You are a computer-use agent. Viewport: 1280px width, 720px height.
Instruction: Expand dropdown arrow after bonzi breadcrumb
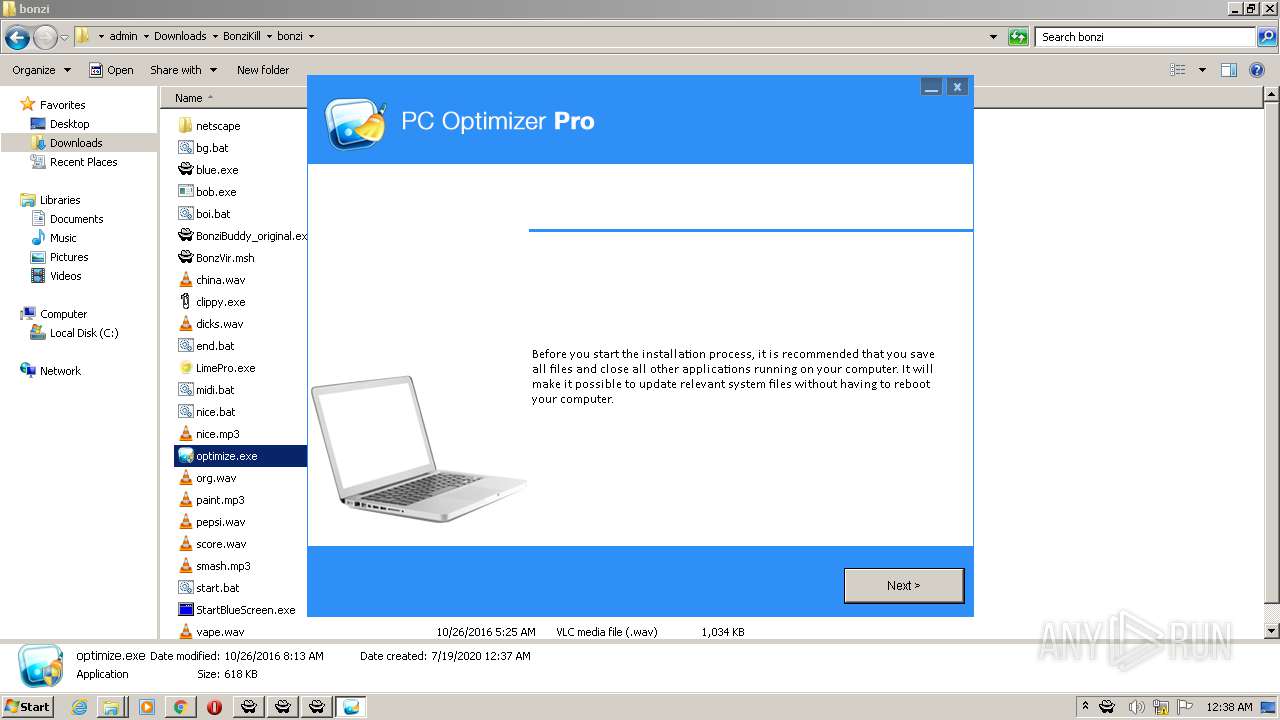(311, 36)
